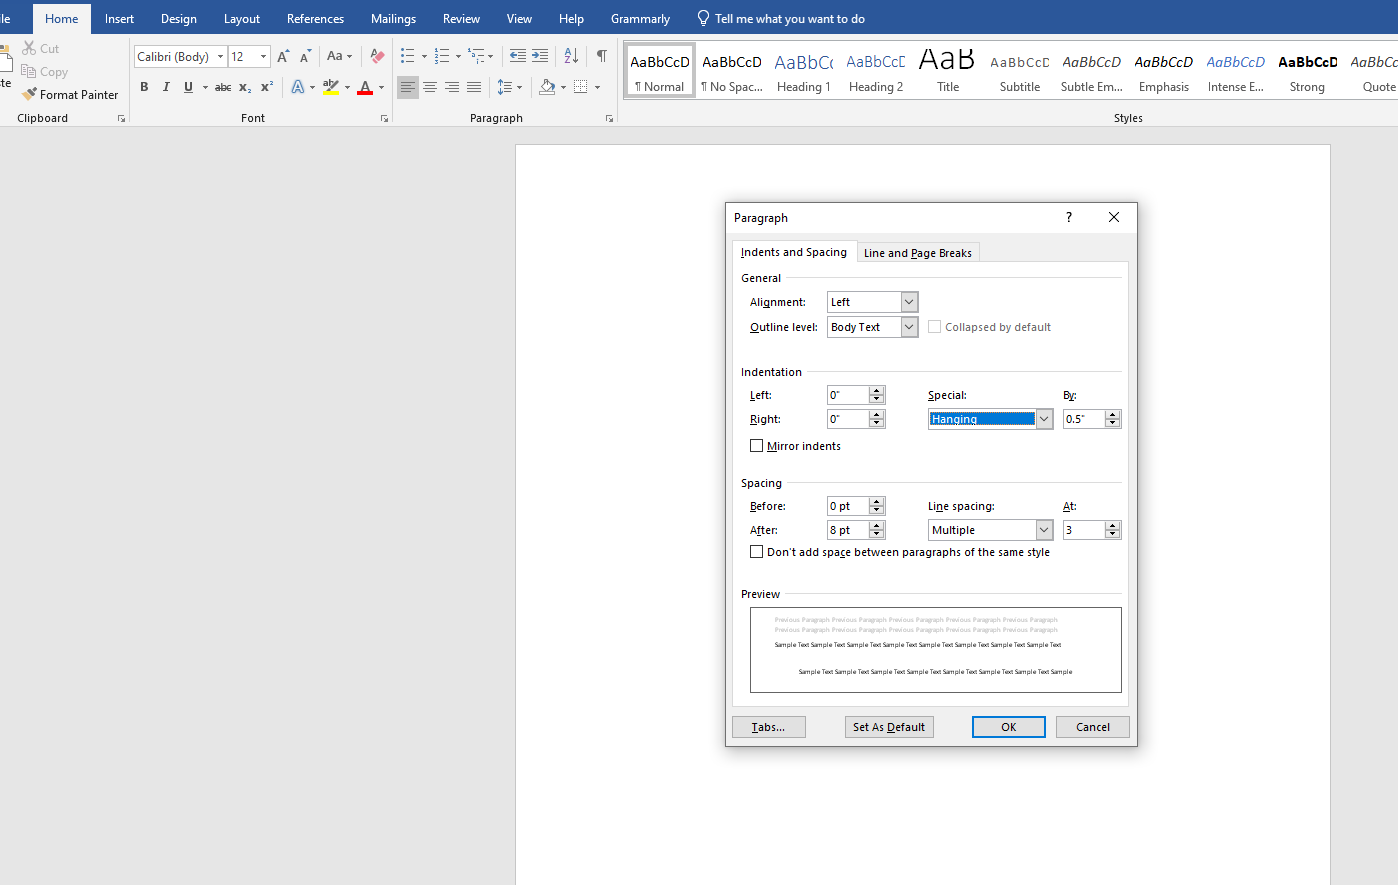Click the Spacing After field
Image resolution: width=1398 pixels, height=885 pixels.
[848, 530]
